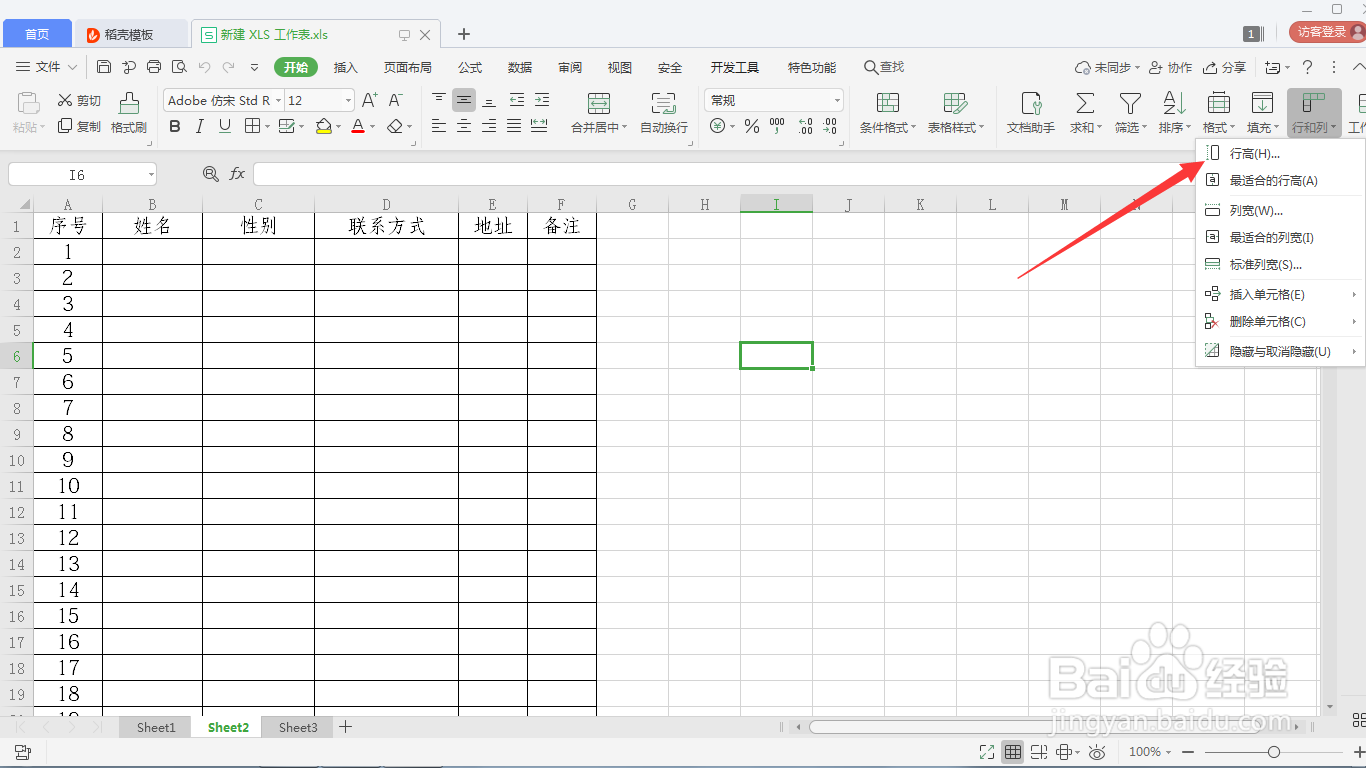Open the Document Assistant (文档助手)
Viewport: 1366px width, 768px height.
[x=1031, y=113]
